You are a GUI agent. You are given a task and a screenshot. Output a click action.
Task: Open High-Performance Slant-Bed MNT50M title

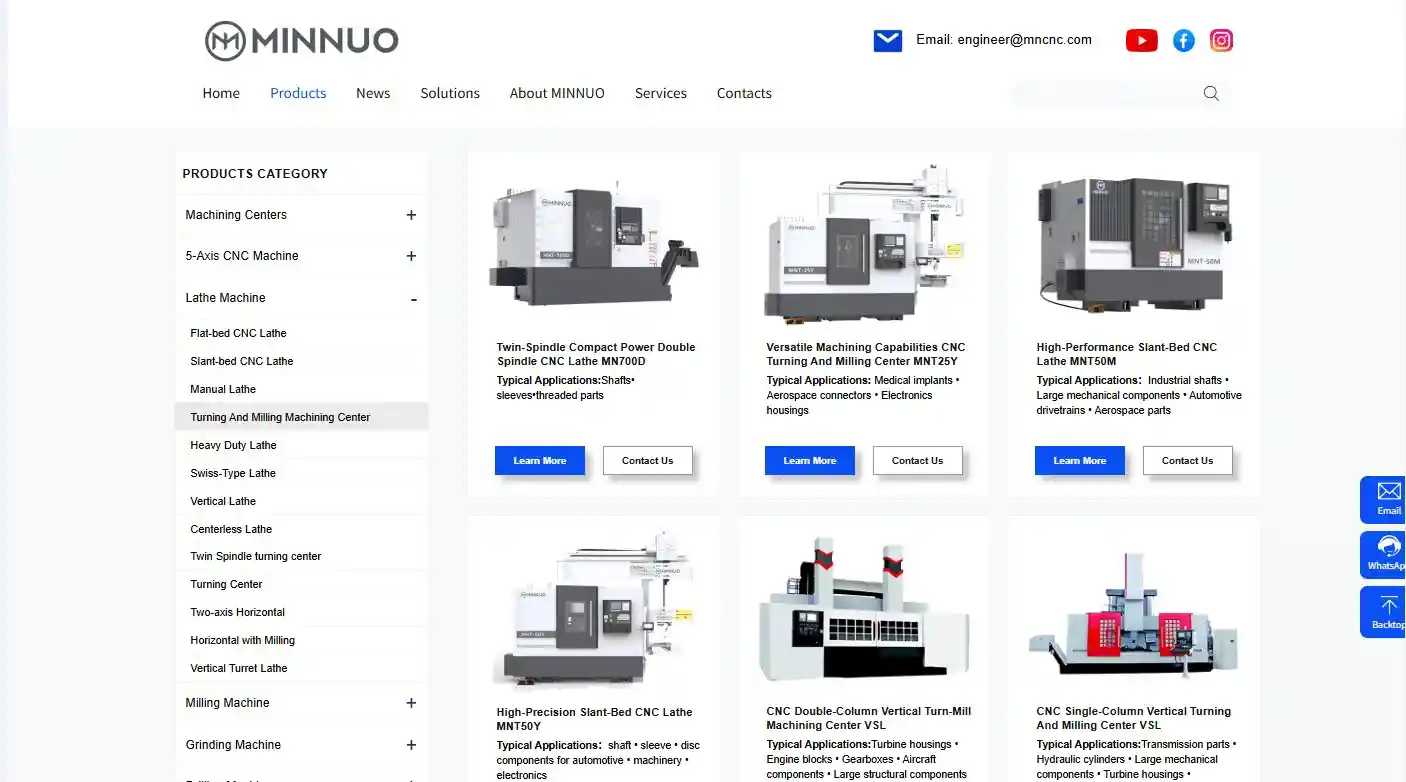(1127, 354)
